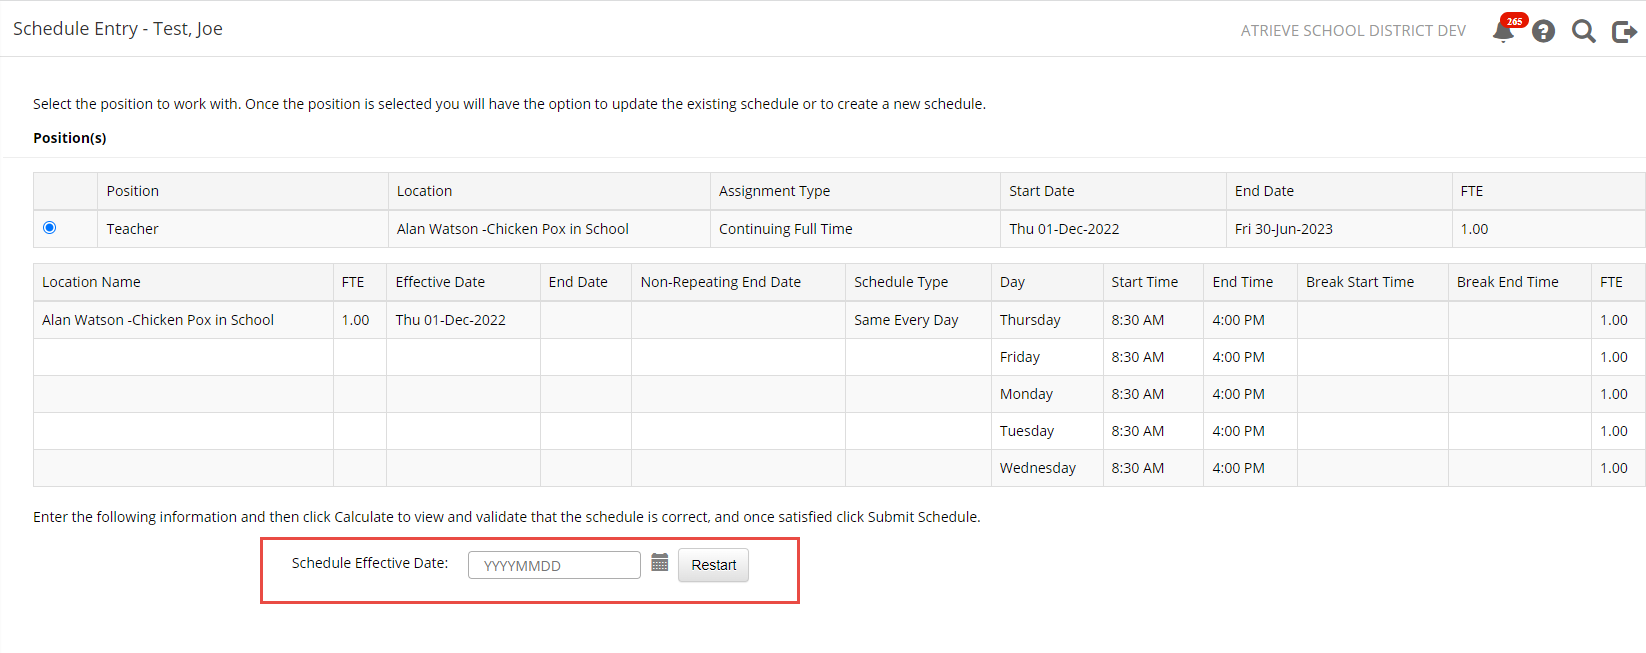Screen dimensions: 1646x653
Task: Click the Alan Watson location name cell
Action: (158, 320)
